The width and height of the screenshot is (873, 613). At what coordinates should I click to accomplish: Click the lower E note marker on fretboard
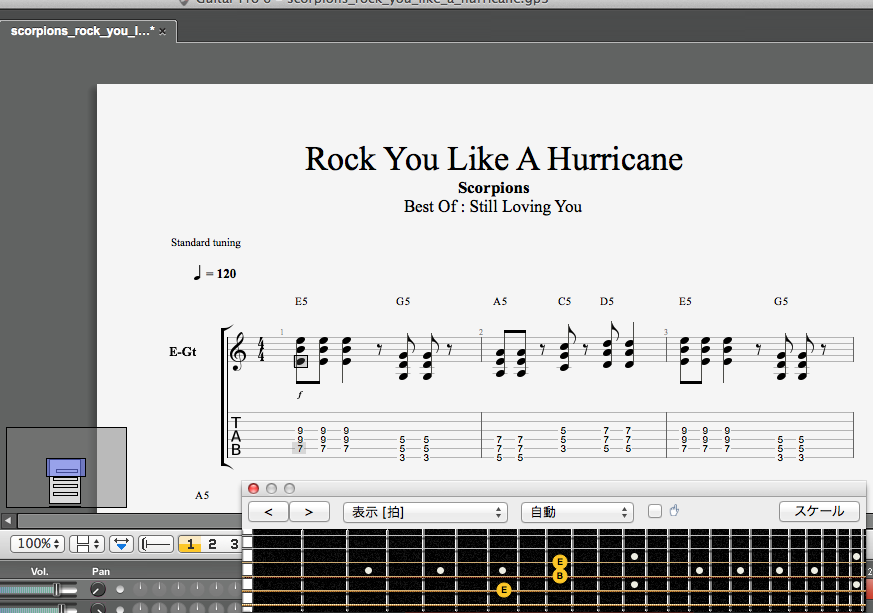(503, 590)
